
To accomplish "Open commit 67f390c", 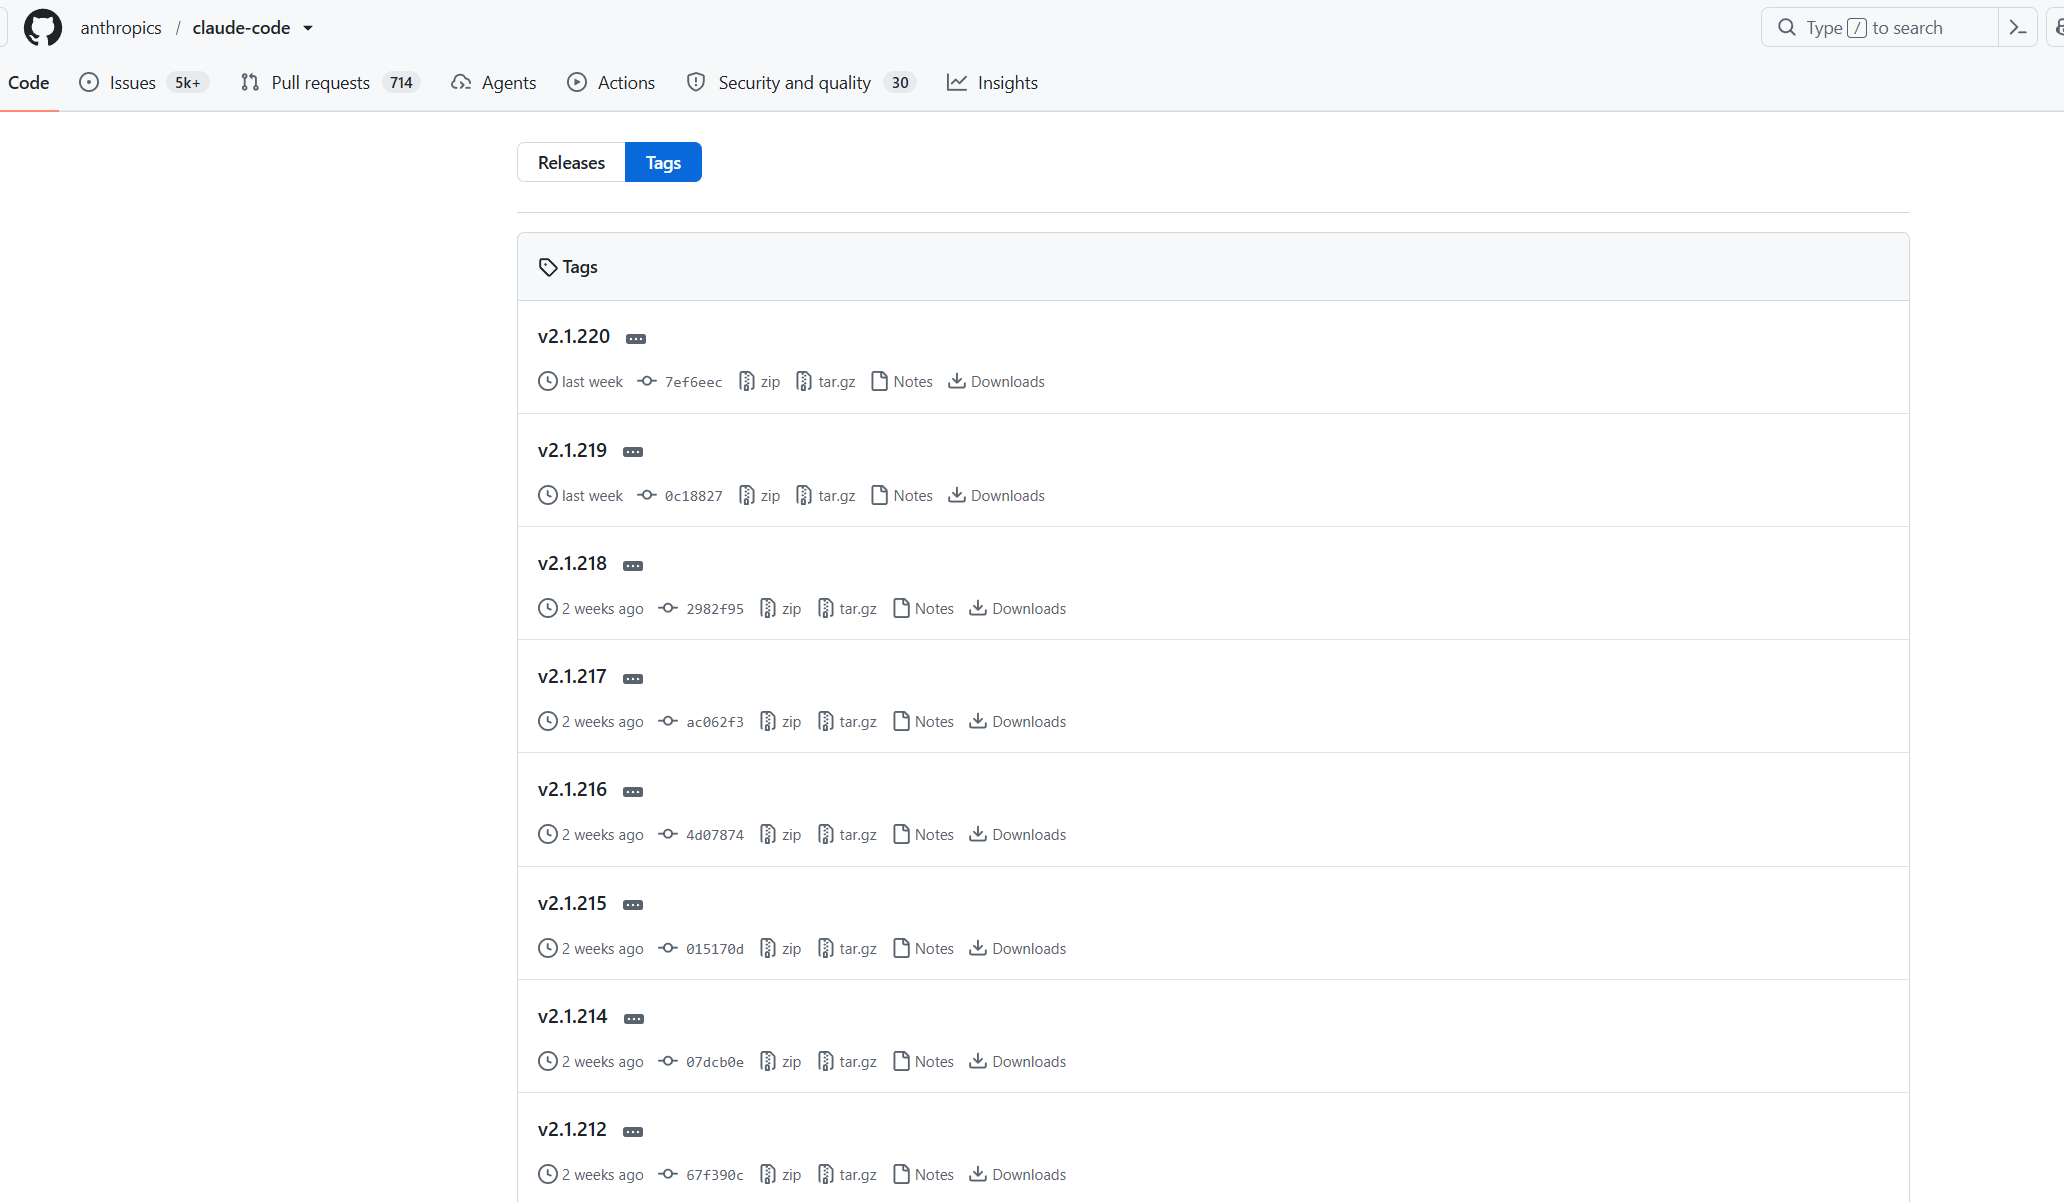I will point(701,1175).
